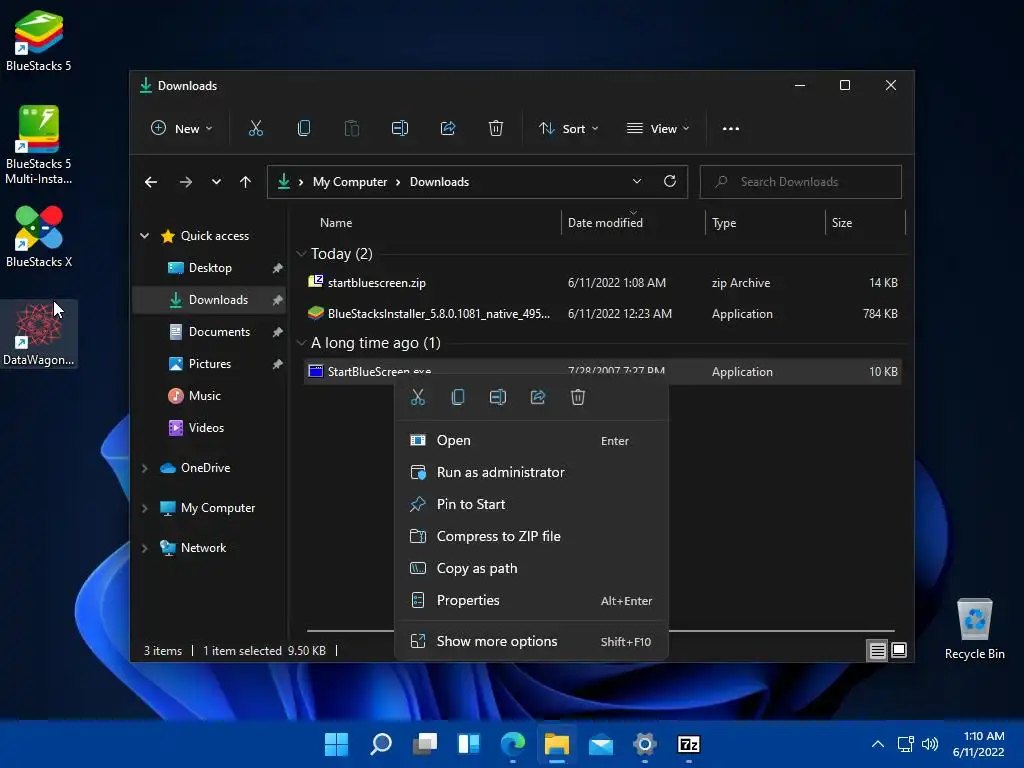This screenshot has height=768, width=1024.
Task: Click the Copy icon in the Explorer toolbar
Action: [x=304, y=129]
